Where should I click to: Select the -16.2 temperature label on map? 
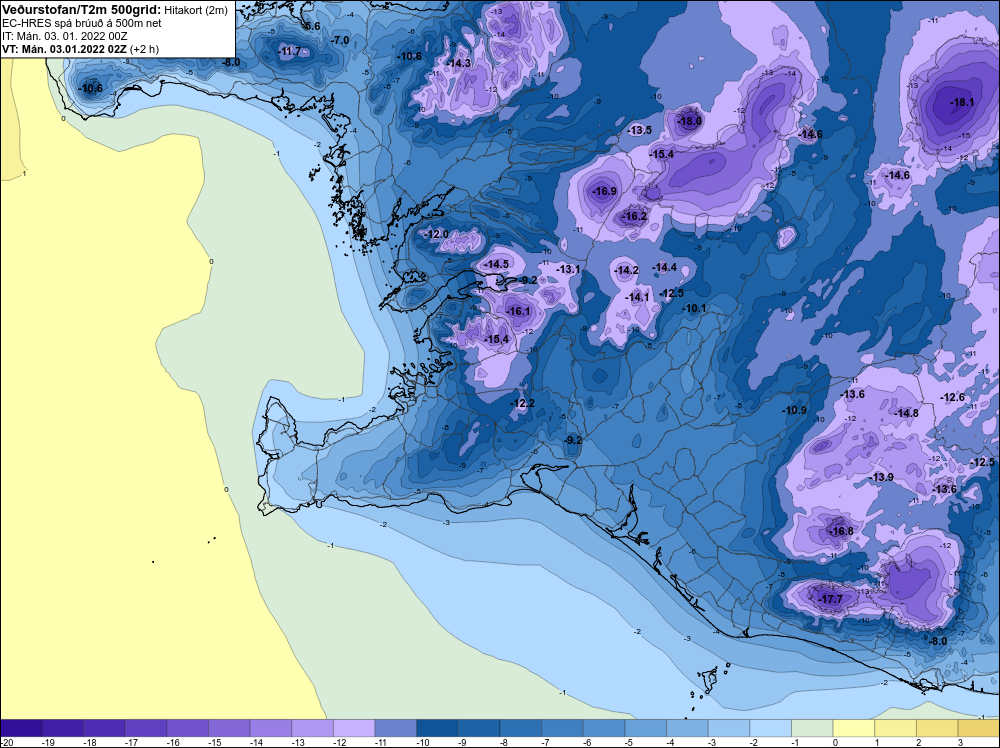(x=634, y=217)
